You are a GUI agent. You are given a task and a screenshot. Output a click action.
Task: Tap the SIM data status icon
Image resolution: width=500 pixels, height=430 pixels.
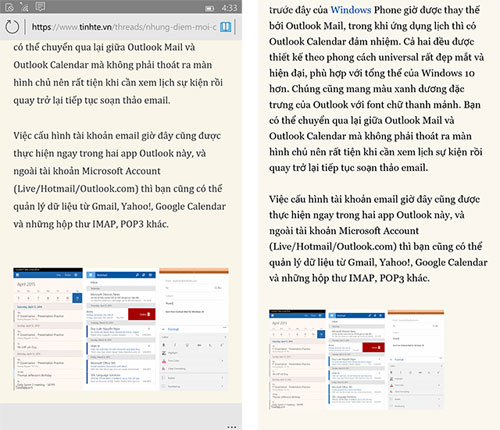tap(10, 7)
